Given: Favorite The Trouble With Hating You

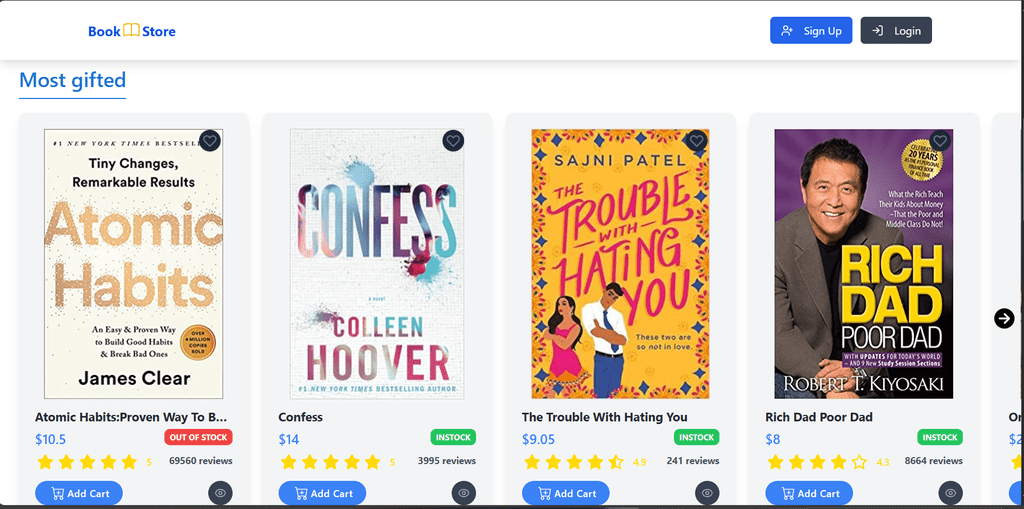Looking at the screenshot, I should pos(697,141).
